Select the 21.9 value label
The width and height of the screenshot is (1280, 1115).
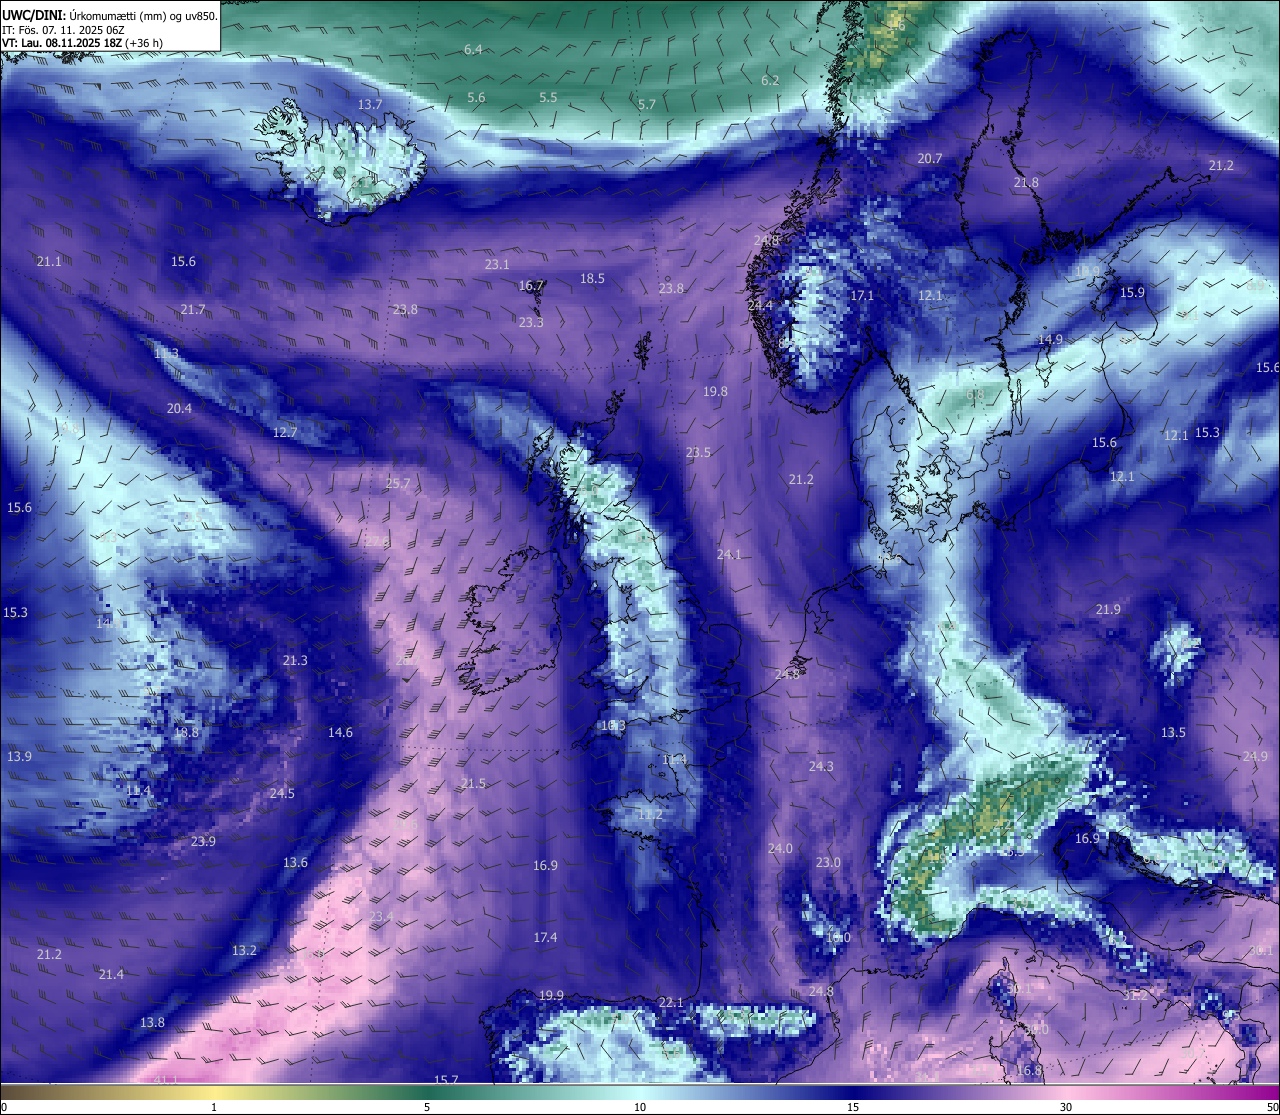point(1108,610)
